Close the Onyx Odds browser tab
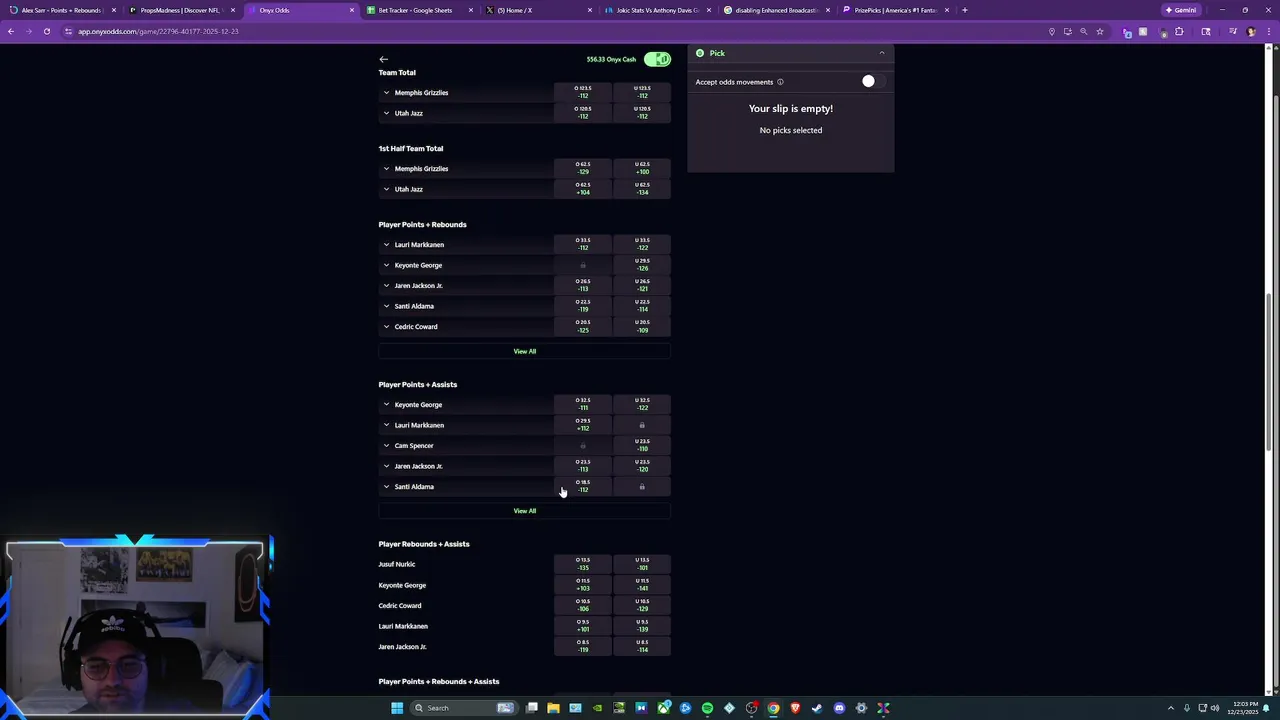 tap(352, 10)
